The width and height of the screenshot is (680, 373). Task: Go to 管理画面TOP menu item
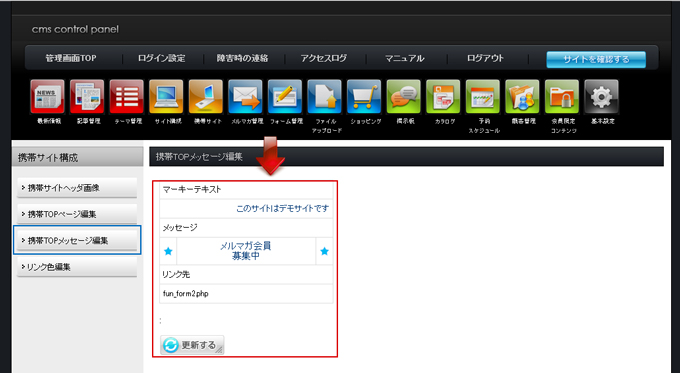pyautogui.click(x=71, y=58)
